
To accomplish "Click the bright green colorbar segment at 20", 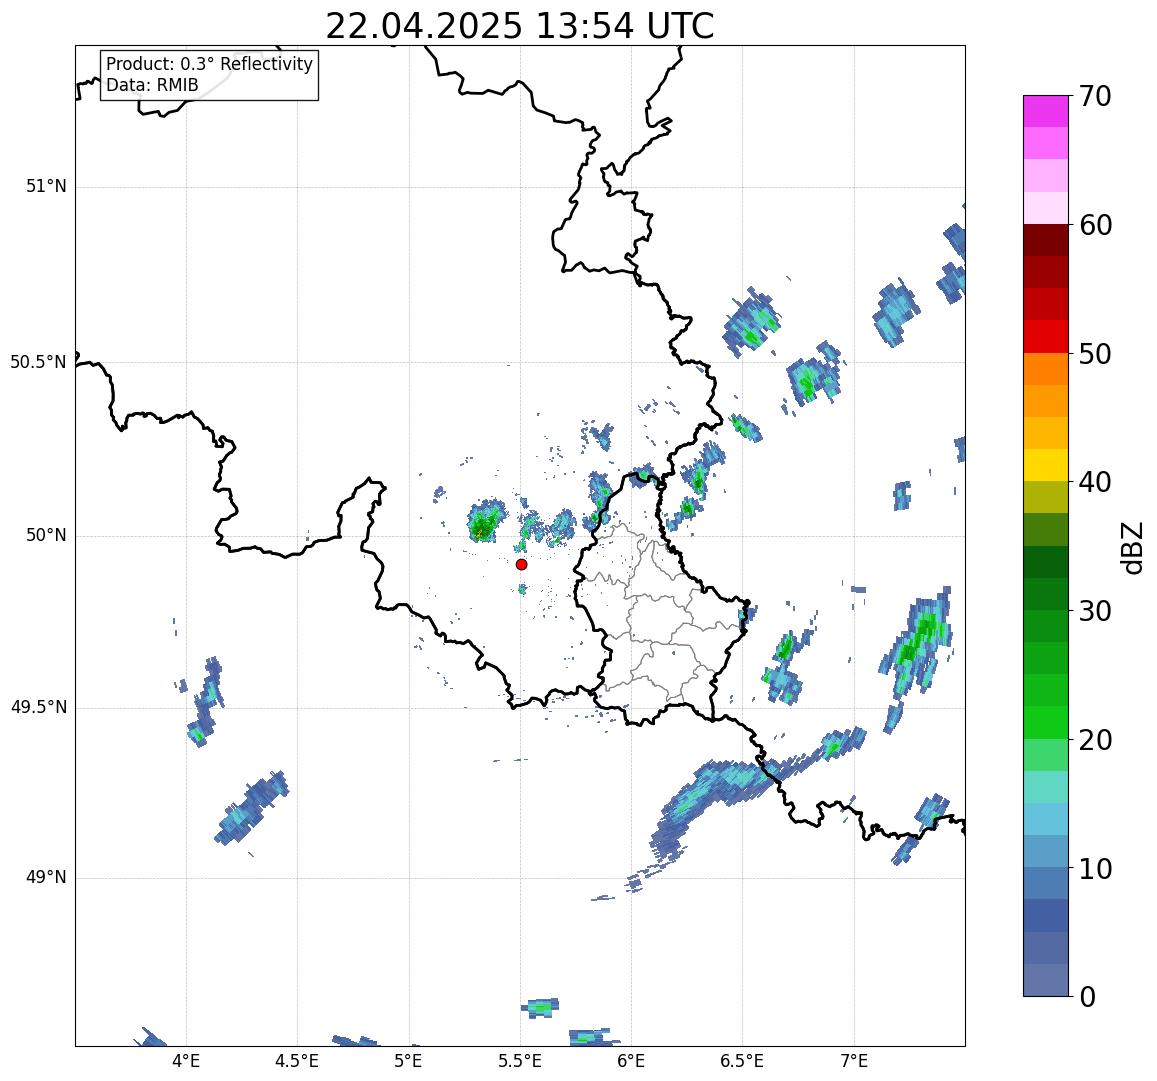I will [1046, 722].
